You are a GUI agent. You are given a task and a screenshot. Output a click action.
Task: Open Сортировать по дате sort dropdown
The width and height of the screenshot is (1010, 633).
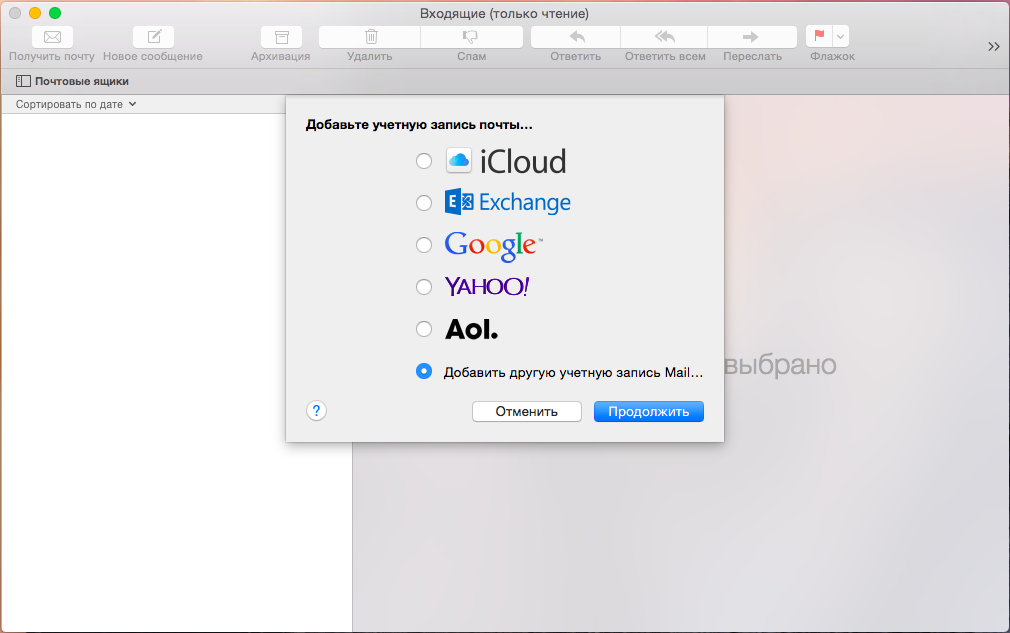pyautogui.click(x=76, y=104)
